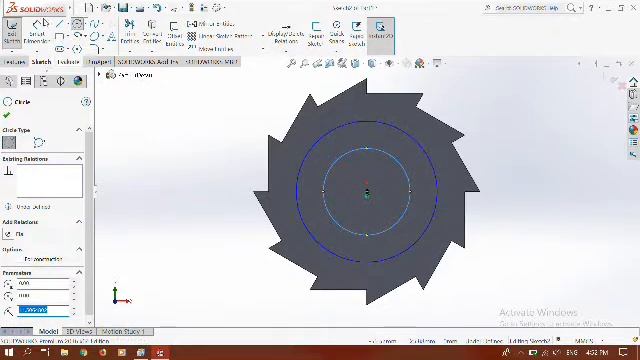Image resolution: width=640 pixels, height=360 pixels.
Task: Click the Open document icon
Action: coord(106,7)
